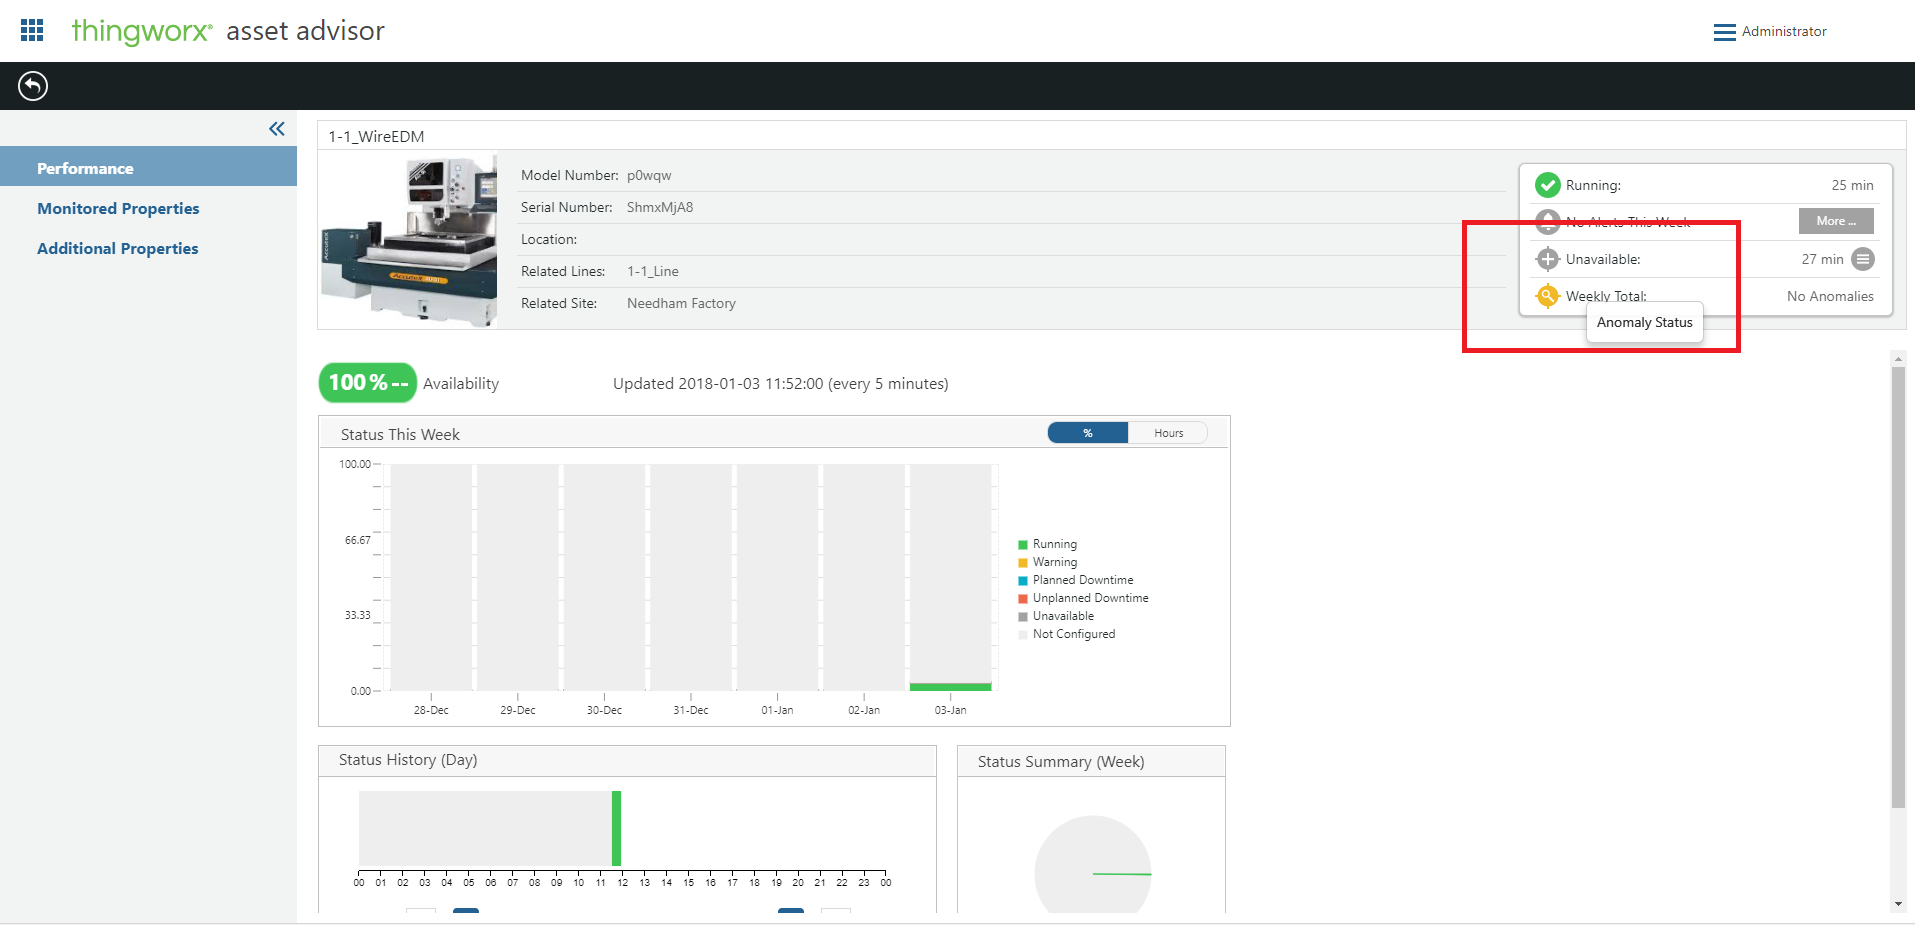
Task: Click the red Unplanned Downtime legend swatch
Action: 1023,599
